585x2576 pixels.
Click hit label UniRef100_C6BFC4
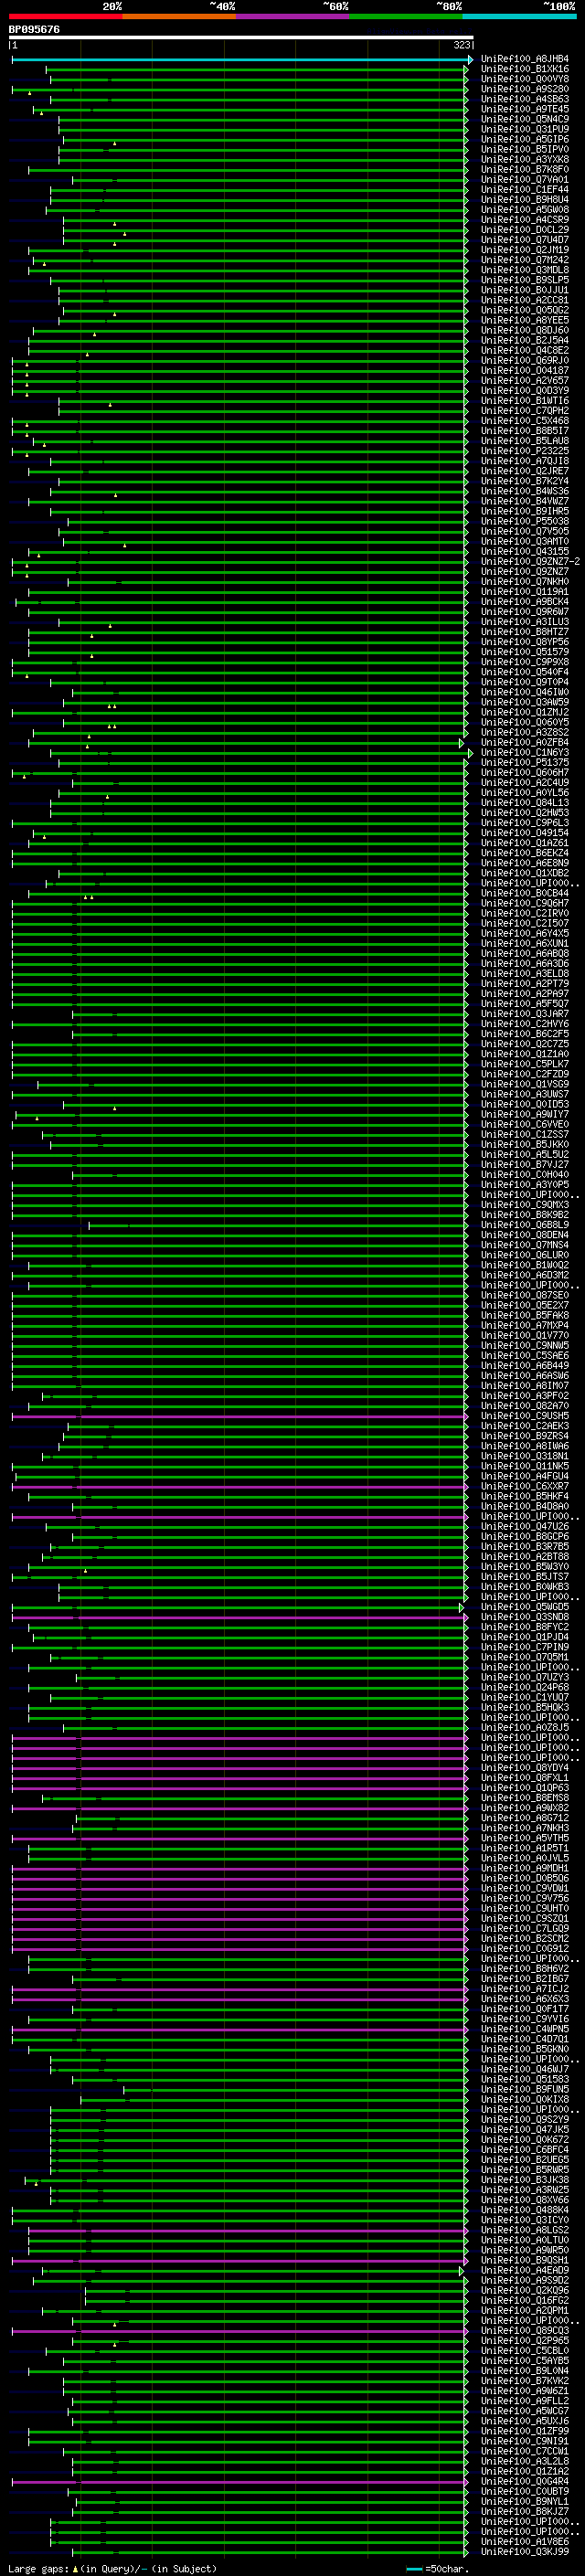click(x=525, y=2149)
